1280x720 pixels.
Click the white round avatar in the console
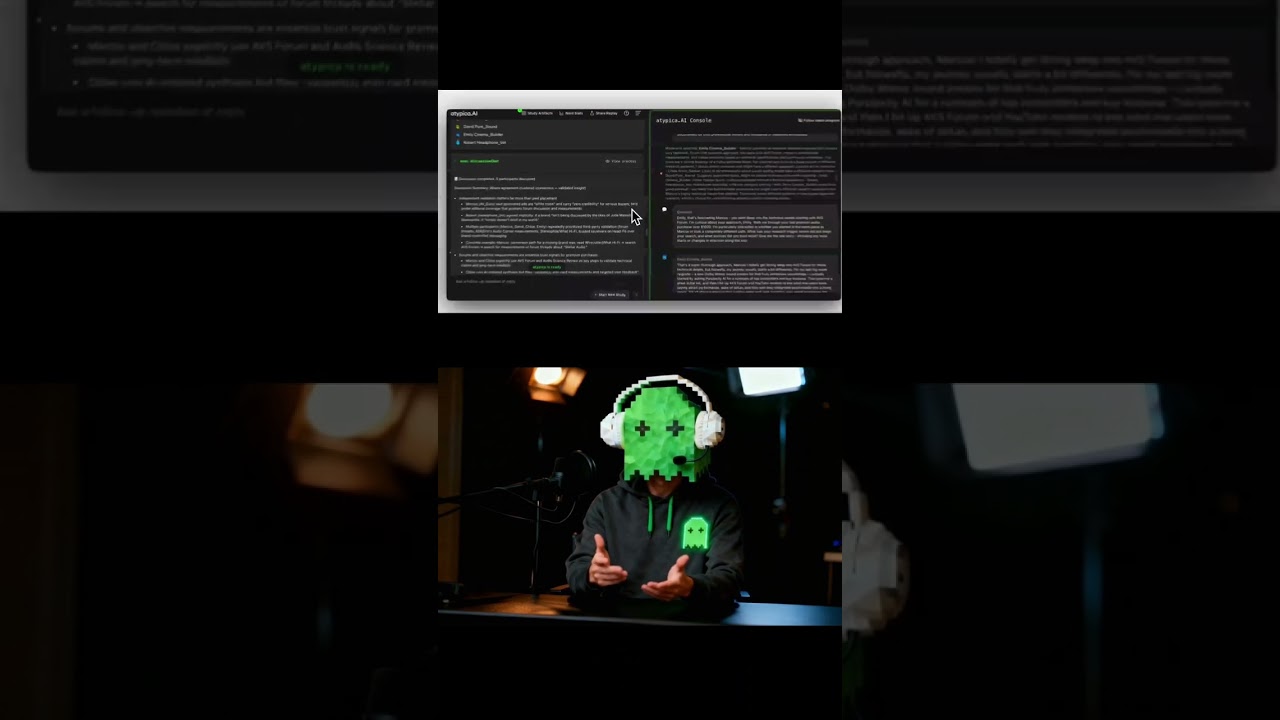pyautogui.click(x=664, y=209)
